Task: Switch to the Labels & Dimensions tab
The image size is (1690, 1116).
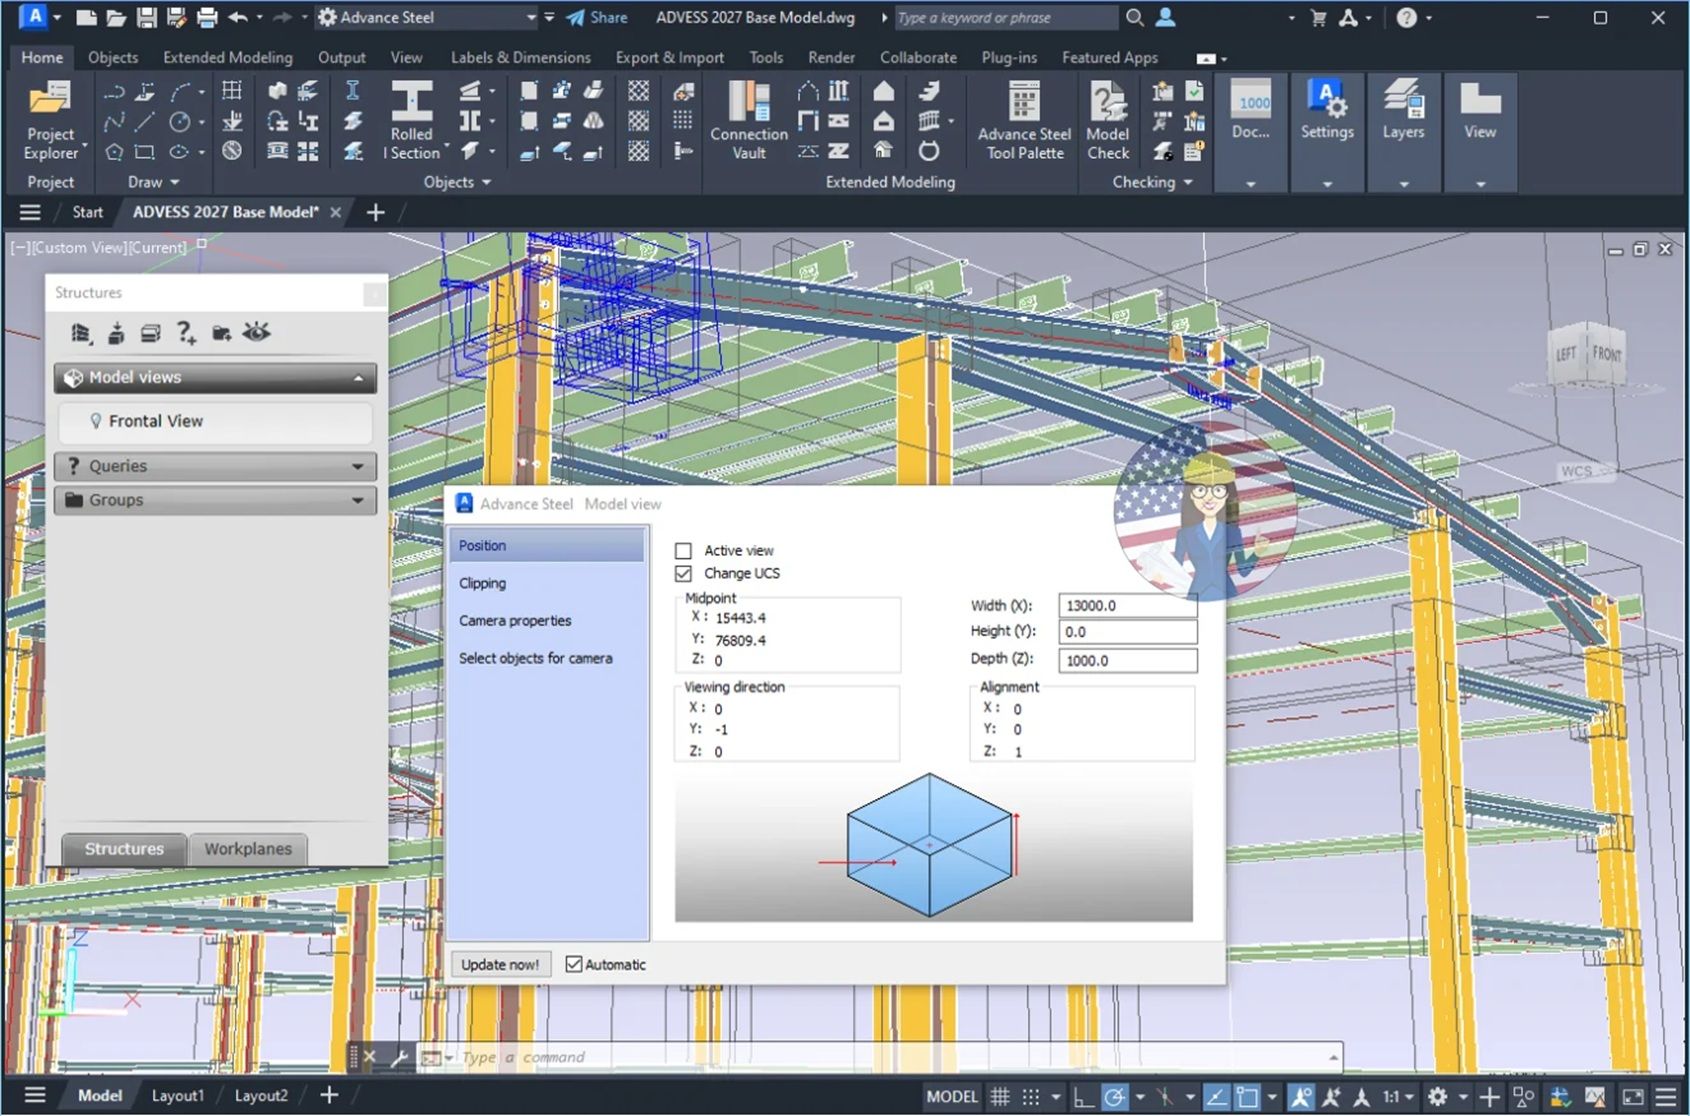Action: pyautogui.click(x=520, y=57)
